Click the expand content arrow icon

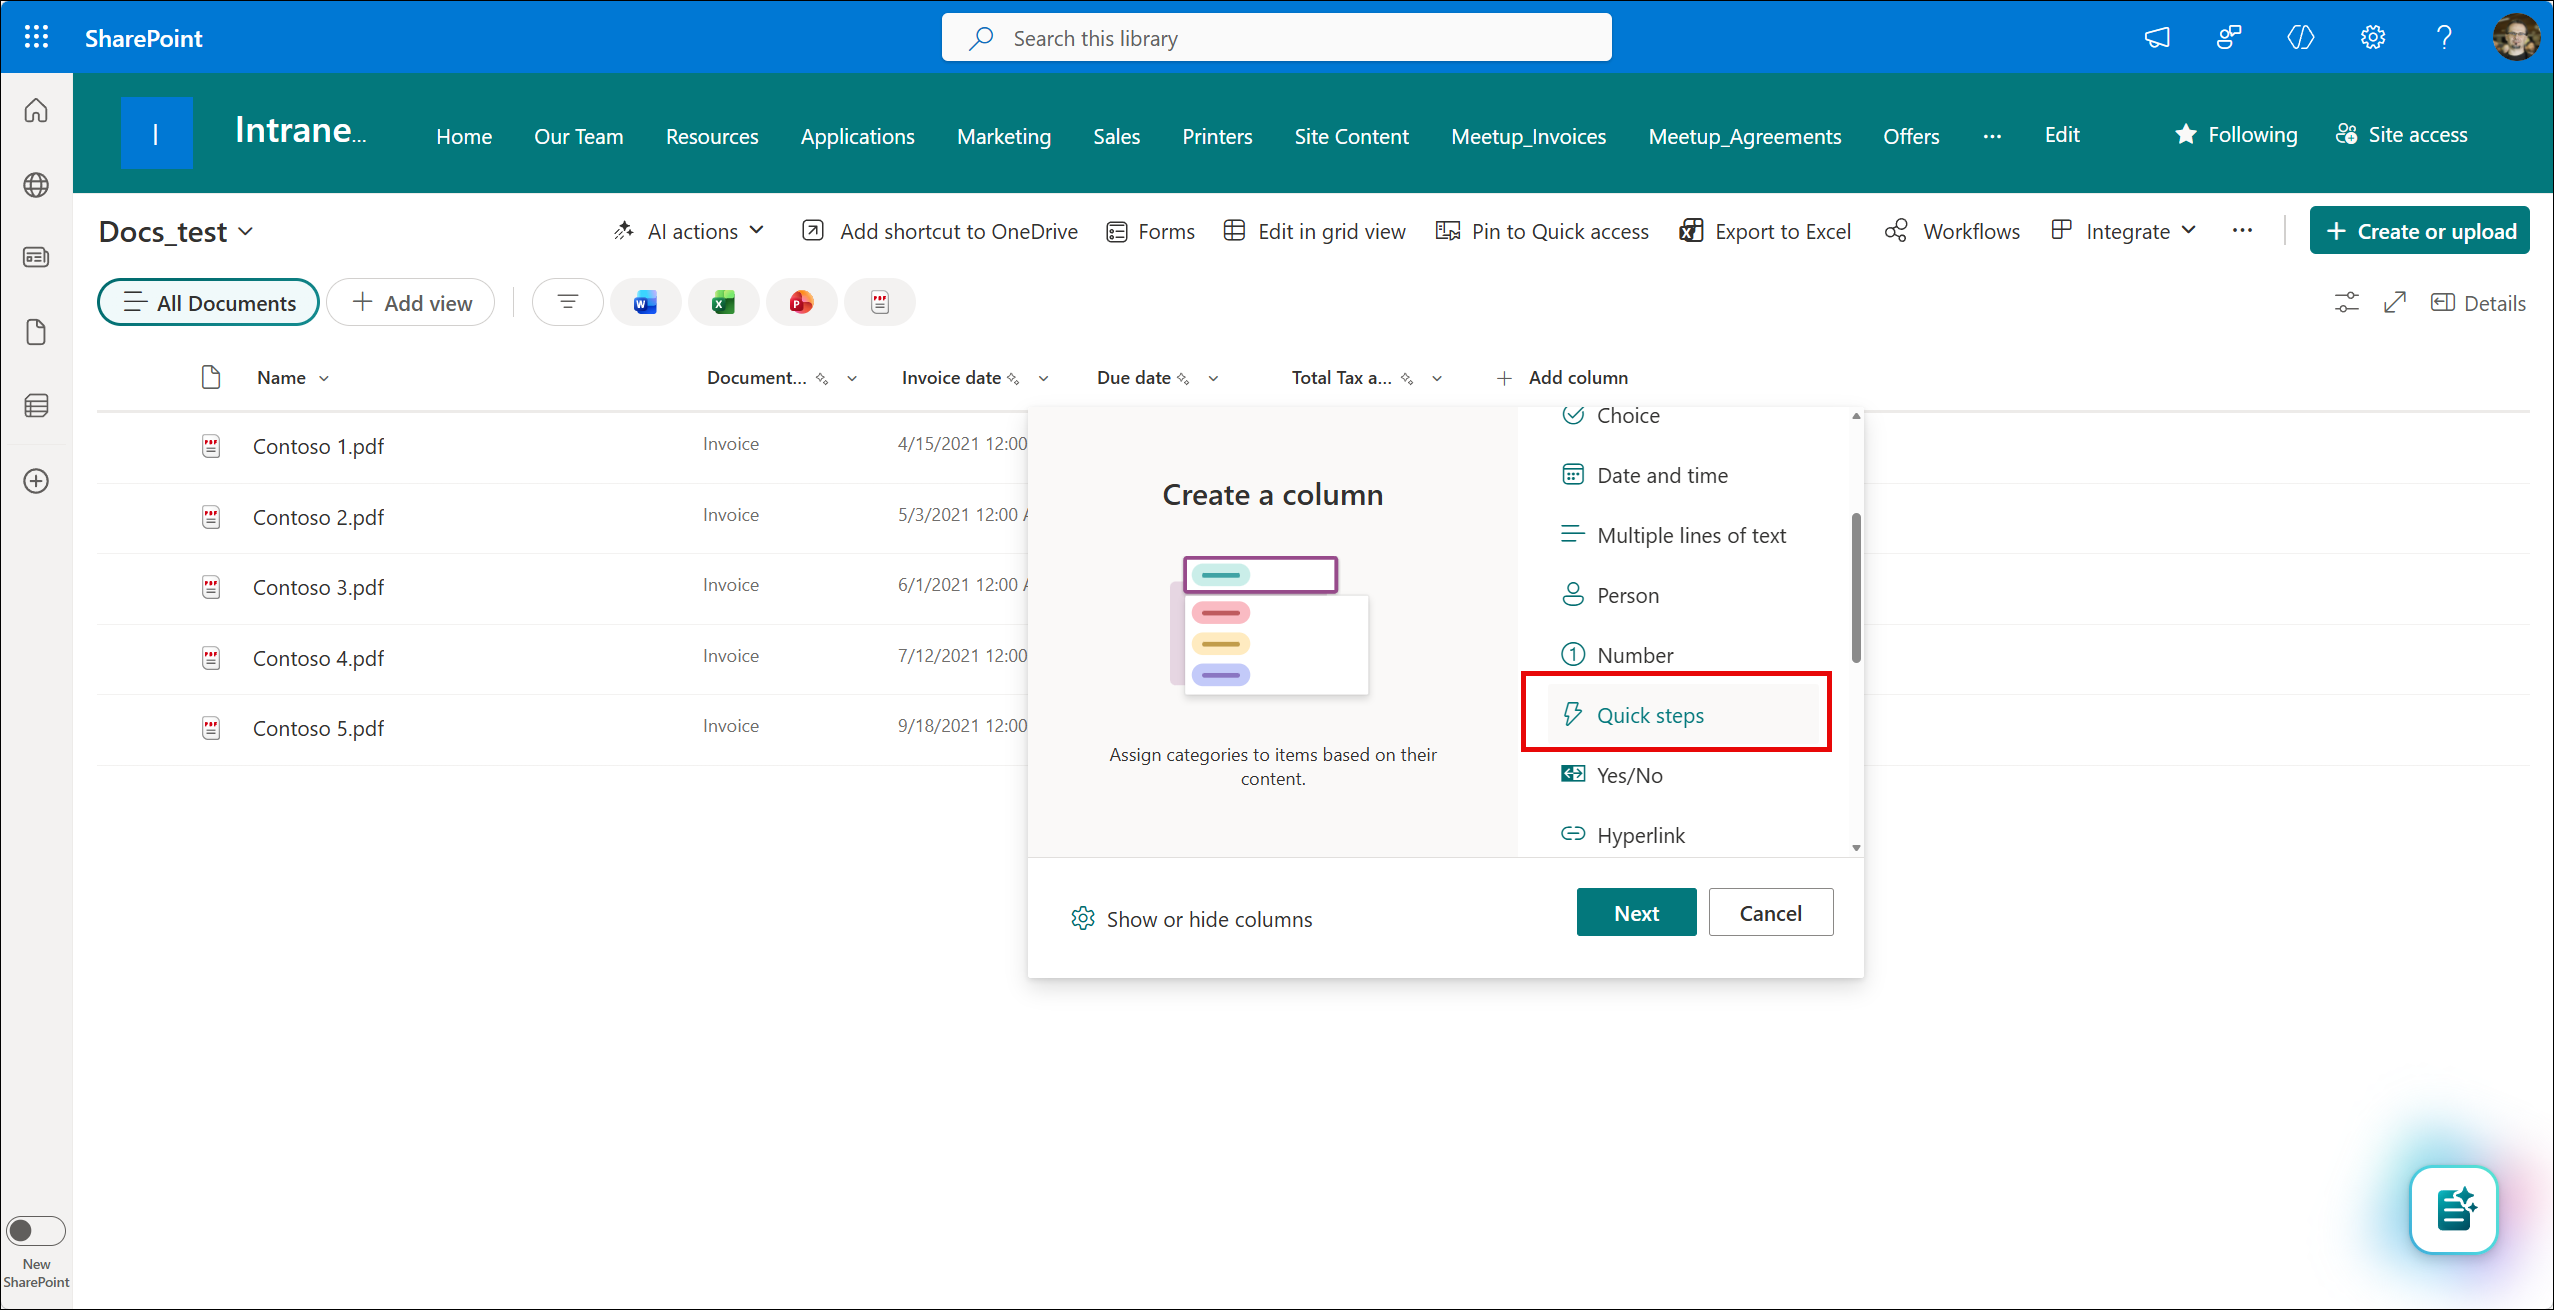2394,302
